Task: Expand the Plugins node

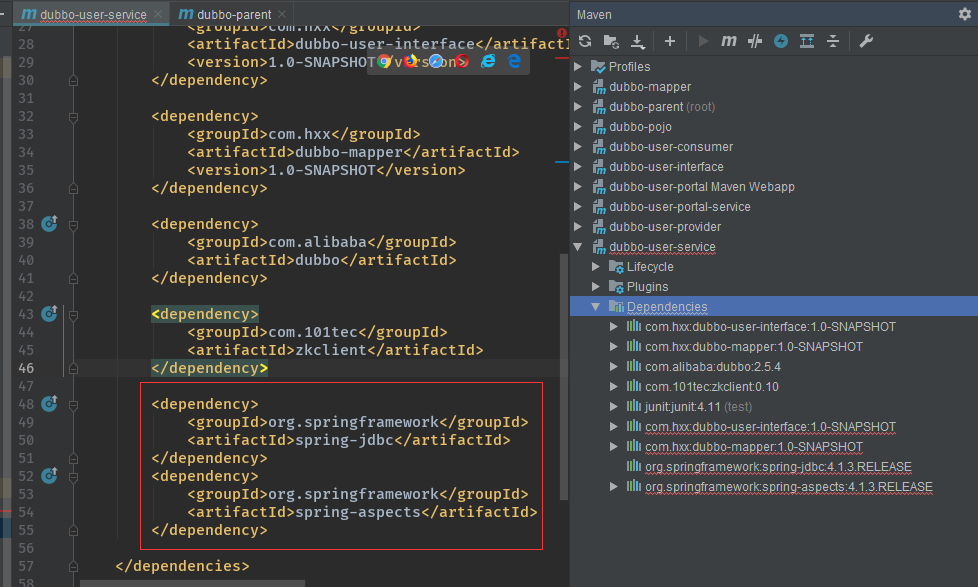Action: click(596, 286)
